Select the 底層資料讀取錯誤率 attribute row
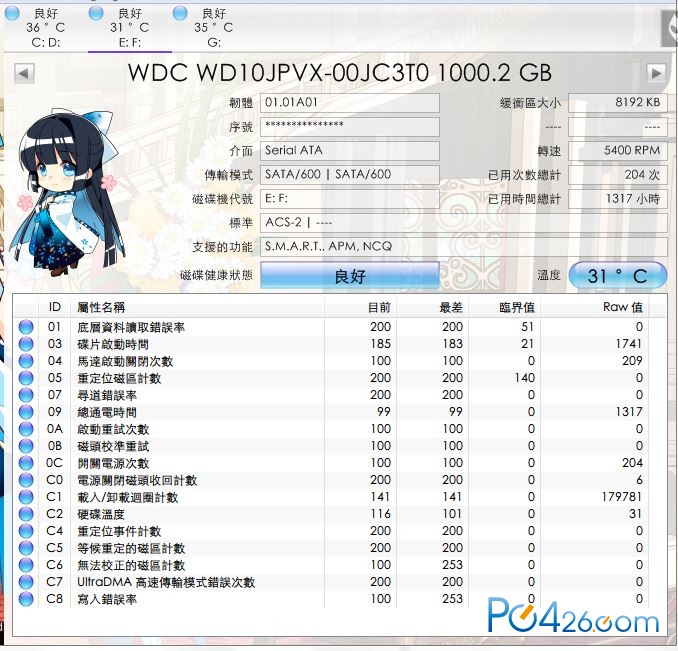 click(x=339, y=327)
